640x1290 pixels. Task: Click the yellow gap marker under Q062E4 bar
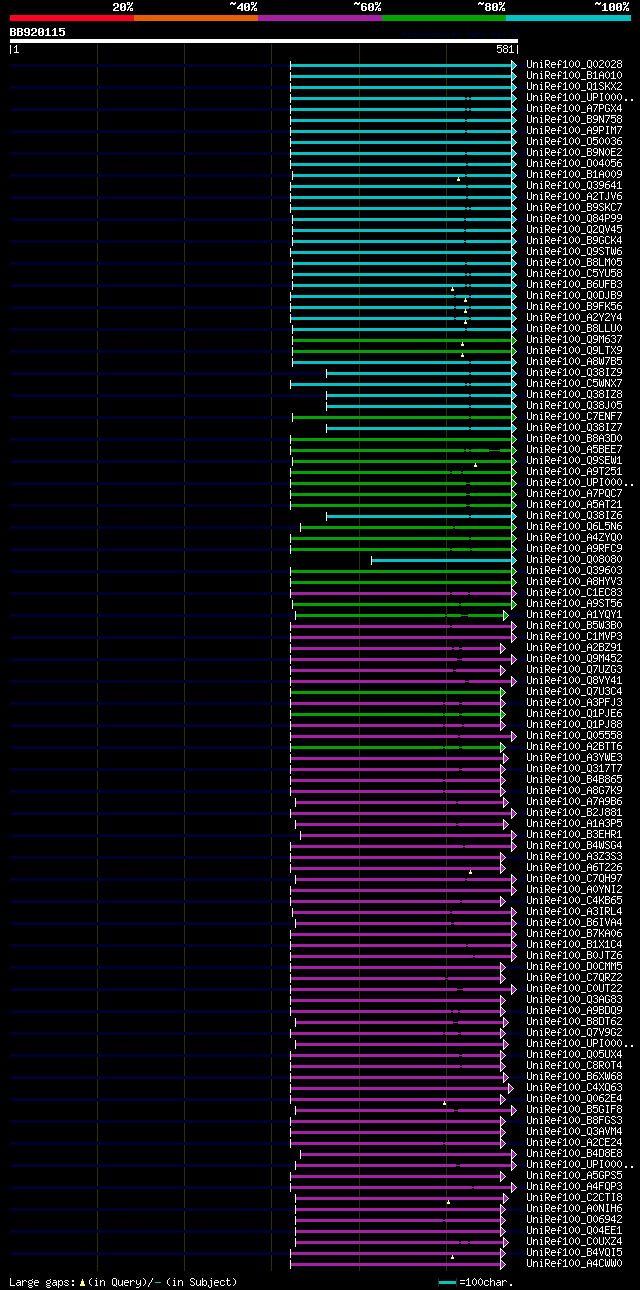tap(444, 1103)
